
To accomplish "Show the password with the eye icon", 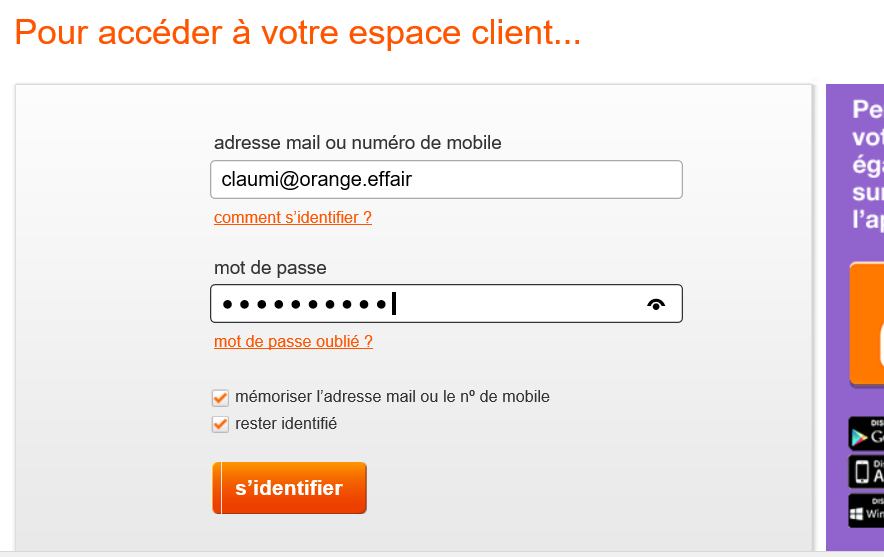I will (656, 305).
